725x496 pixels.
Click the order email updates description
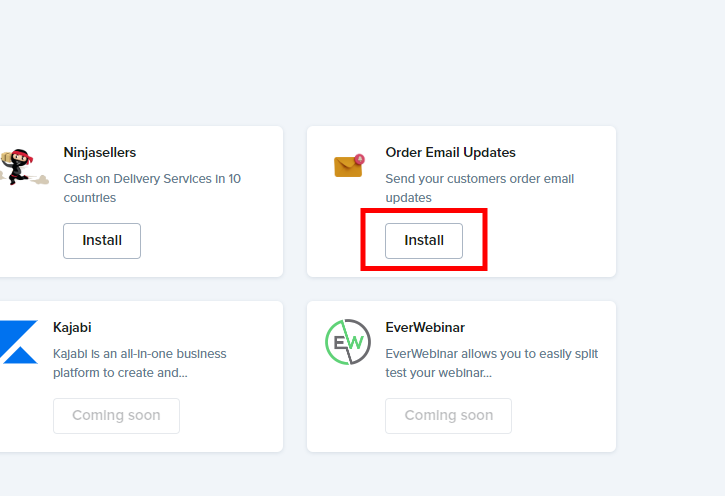[x=479, y=188]
